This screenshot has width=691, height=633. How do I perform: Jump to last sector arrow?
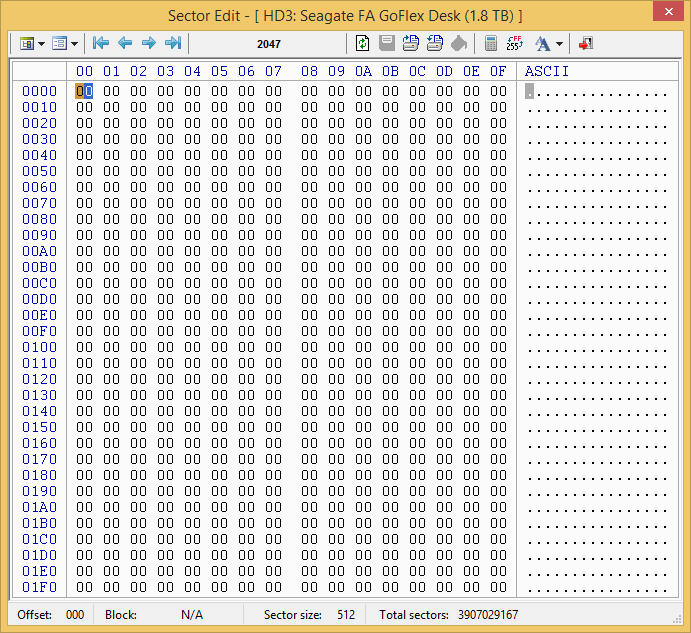[x=173, y=43]
